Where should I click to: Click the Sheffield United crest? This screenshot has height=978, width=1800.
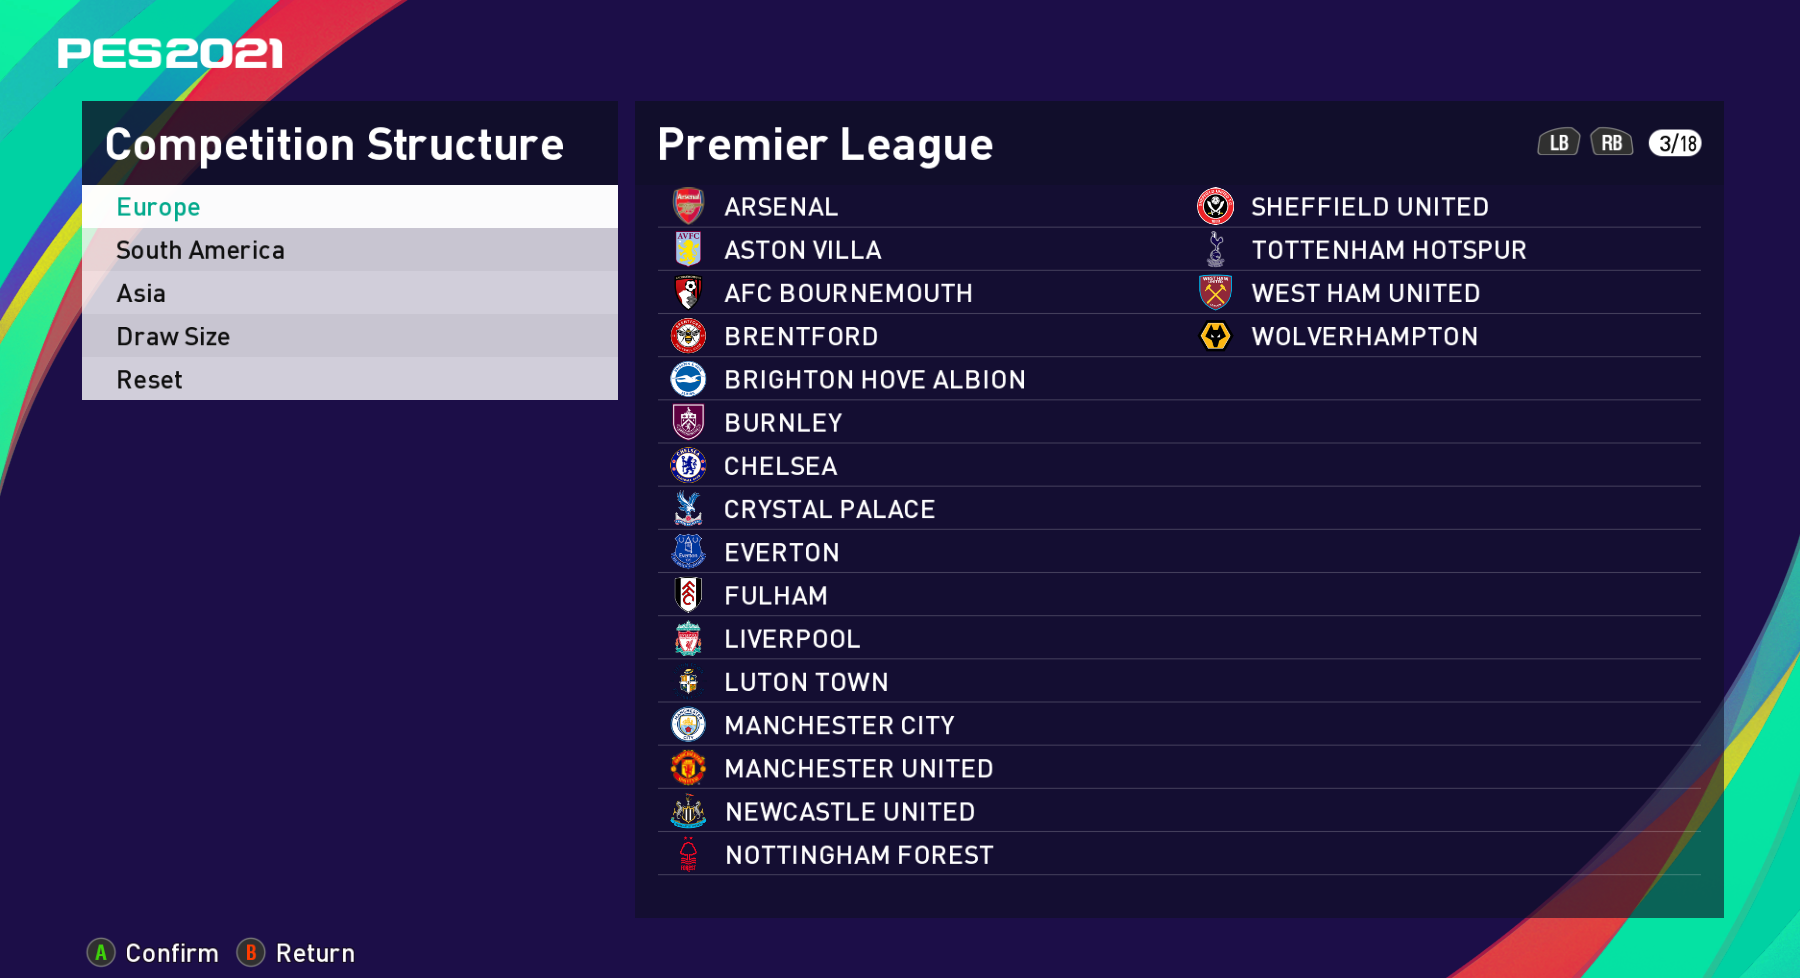tap(1215, 206)
